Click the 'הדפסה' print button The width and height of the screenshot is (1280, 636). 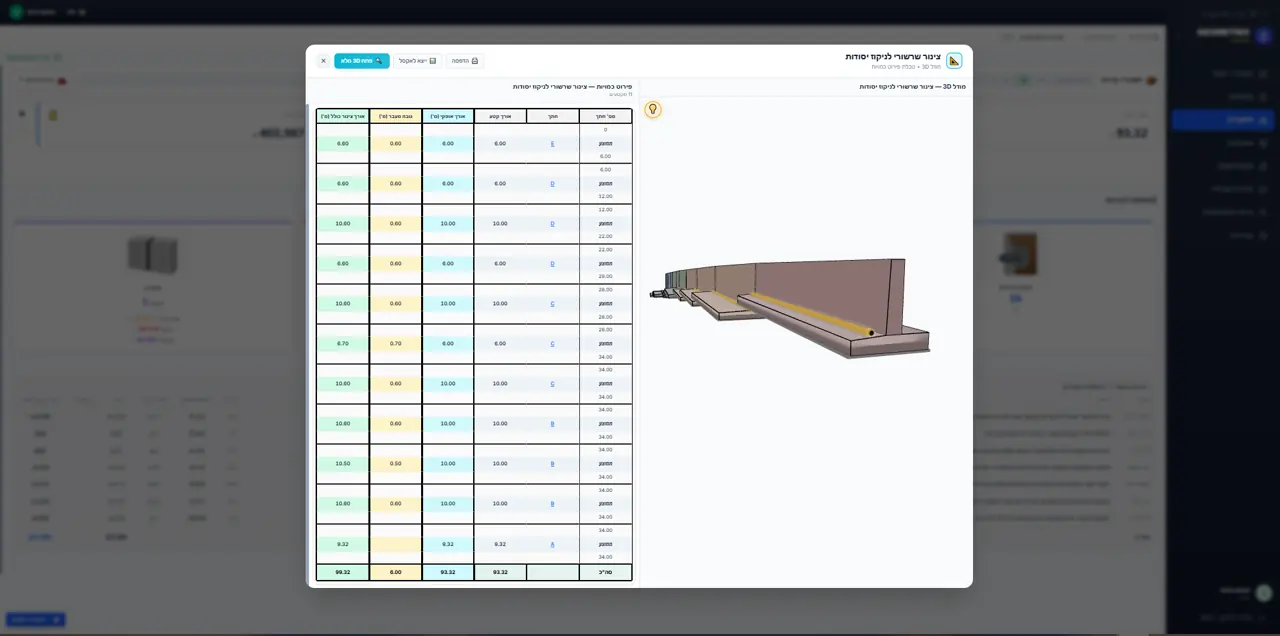465,61
